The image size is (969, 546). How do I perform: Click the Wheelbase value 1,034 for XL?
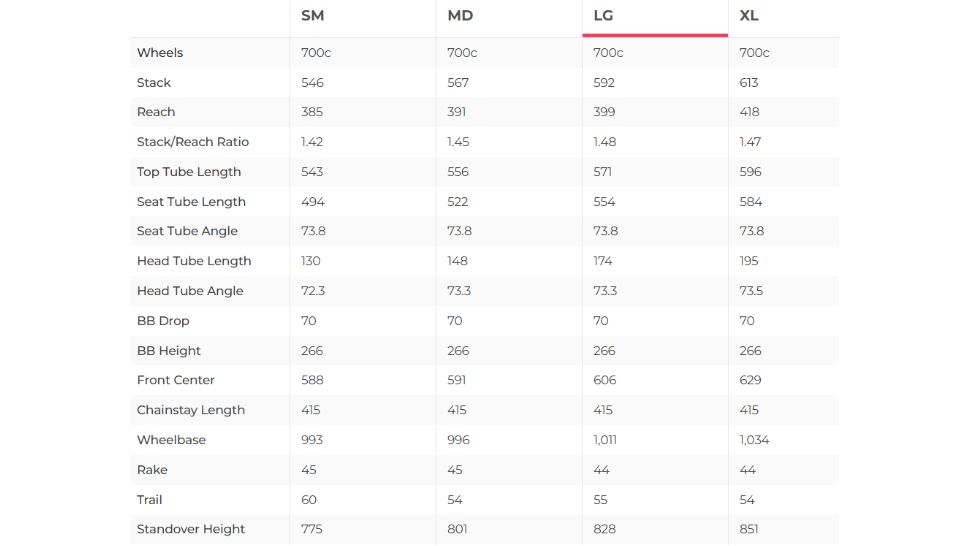coord(755,440)
